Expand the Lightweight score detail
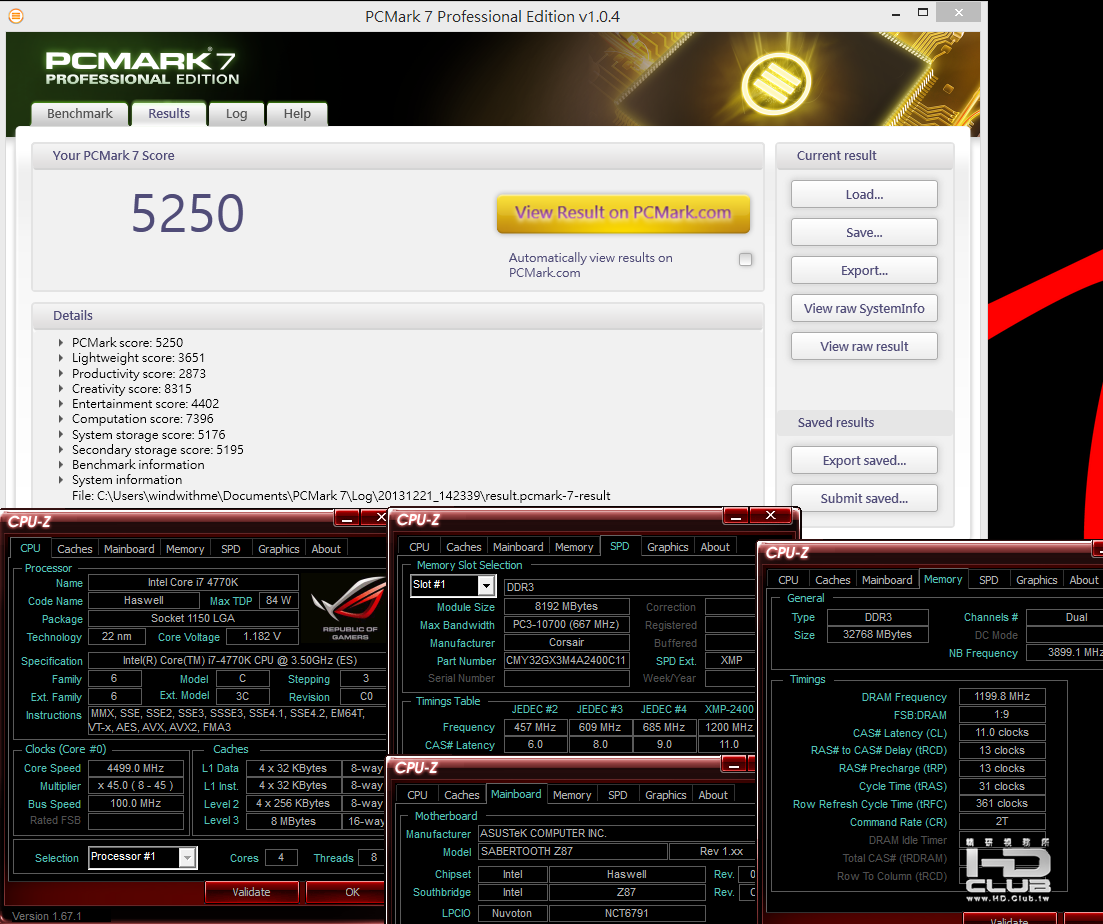The width and height of the screenshot is (1103, 924). 60,359
